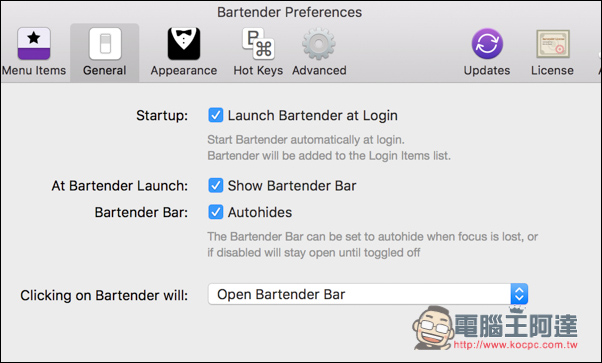Open the Clicking on Bartender will dropdown
Screen dimensions: 602x363
coord(368,294)
